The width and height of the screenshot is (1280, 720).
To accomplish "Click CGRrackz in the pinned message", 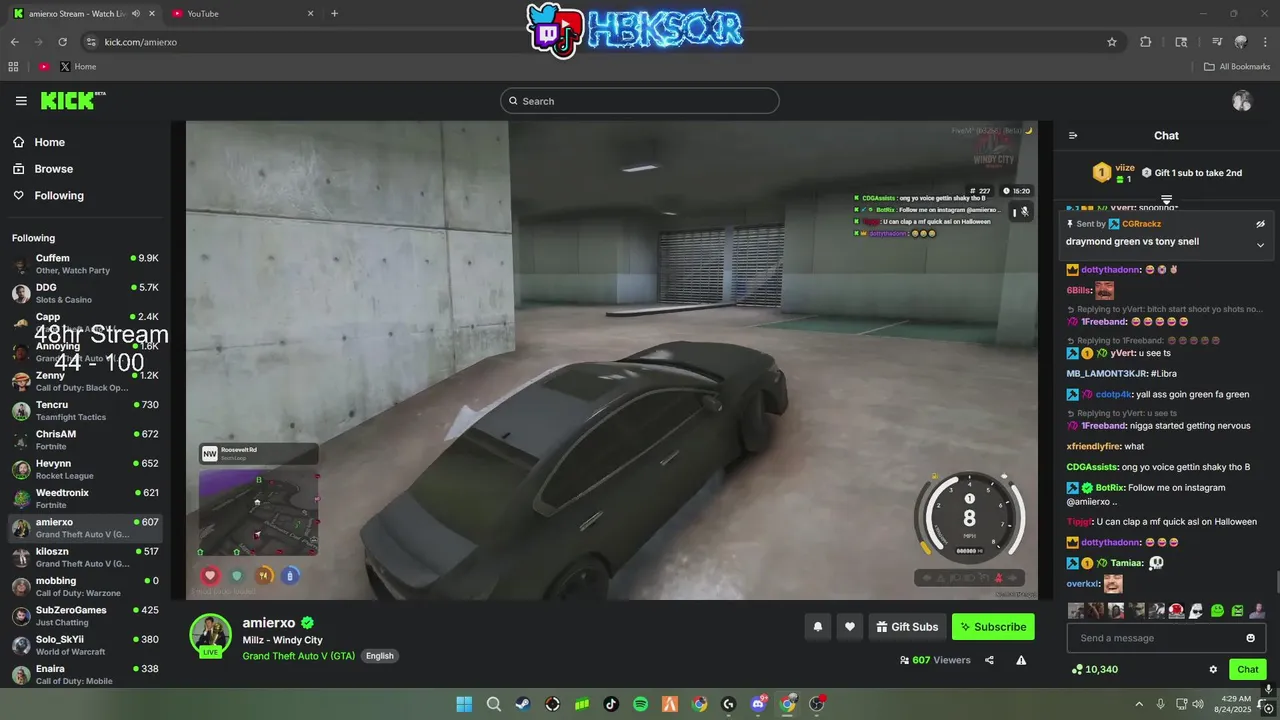I will point(1142,224).
